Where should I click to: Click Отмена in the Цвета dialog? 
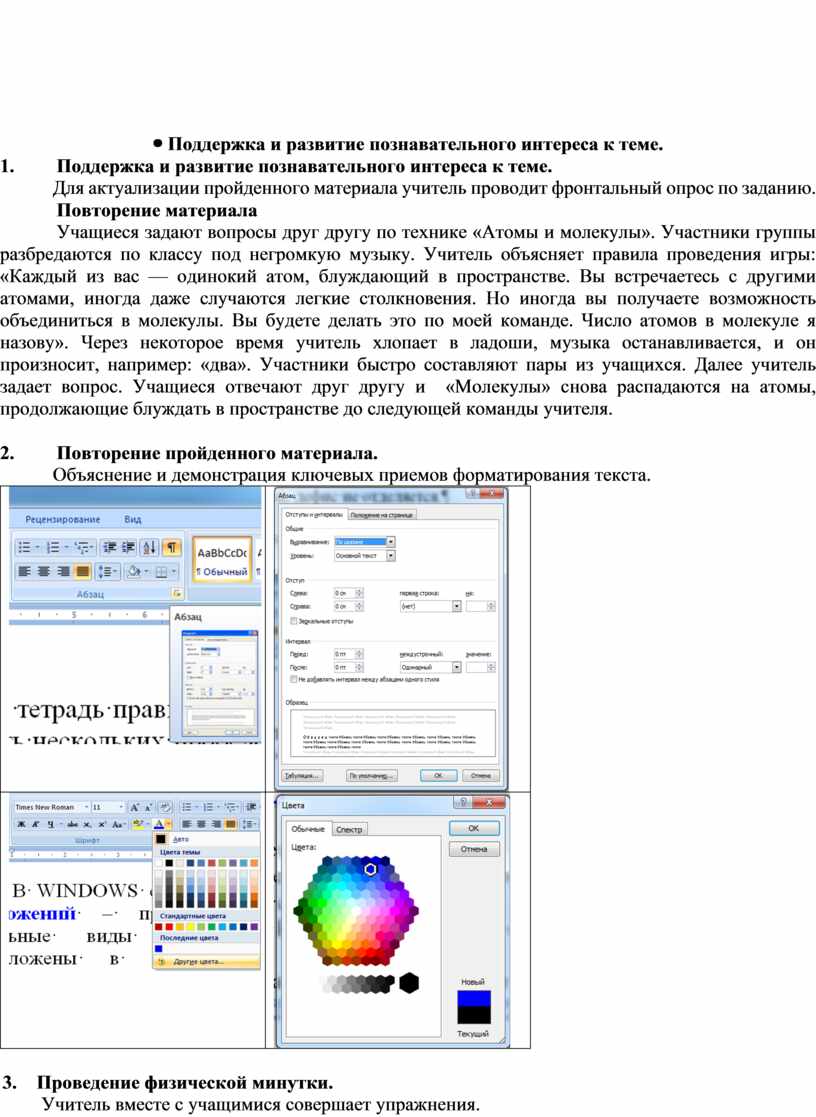point(474,849)
